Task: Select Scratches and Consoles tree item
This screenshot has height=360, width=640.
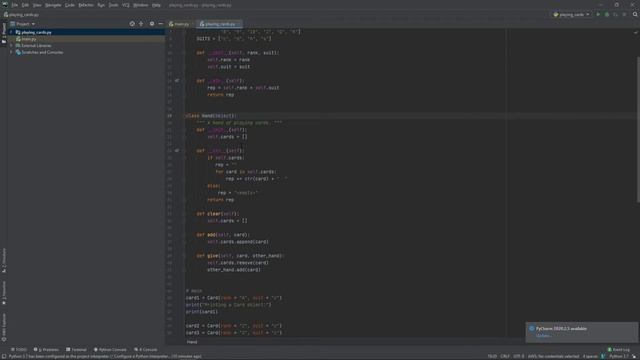Action: tap(42, 52)
